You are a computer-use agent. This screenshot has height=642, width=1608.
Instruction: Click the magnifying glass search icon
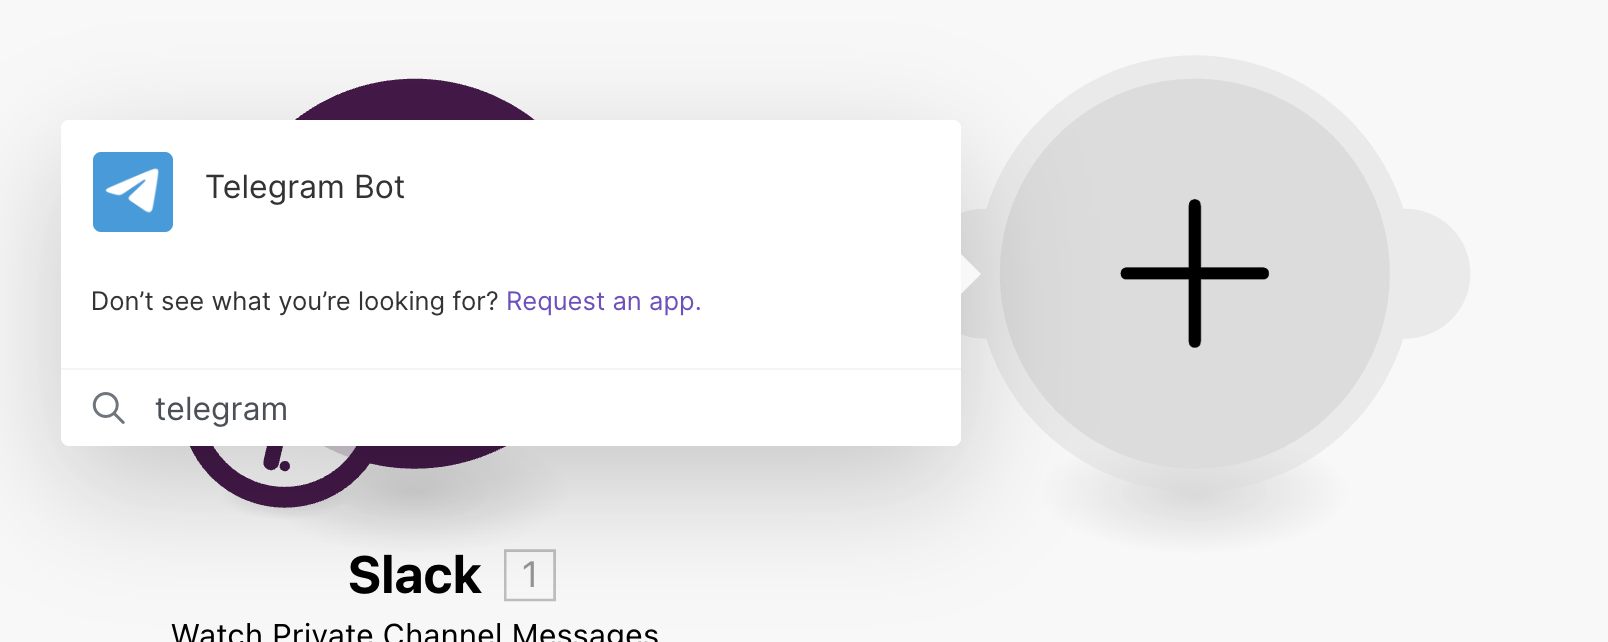click(109, 408)
